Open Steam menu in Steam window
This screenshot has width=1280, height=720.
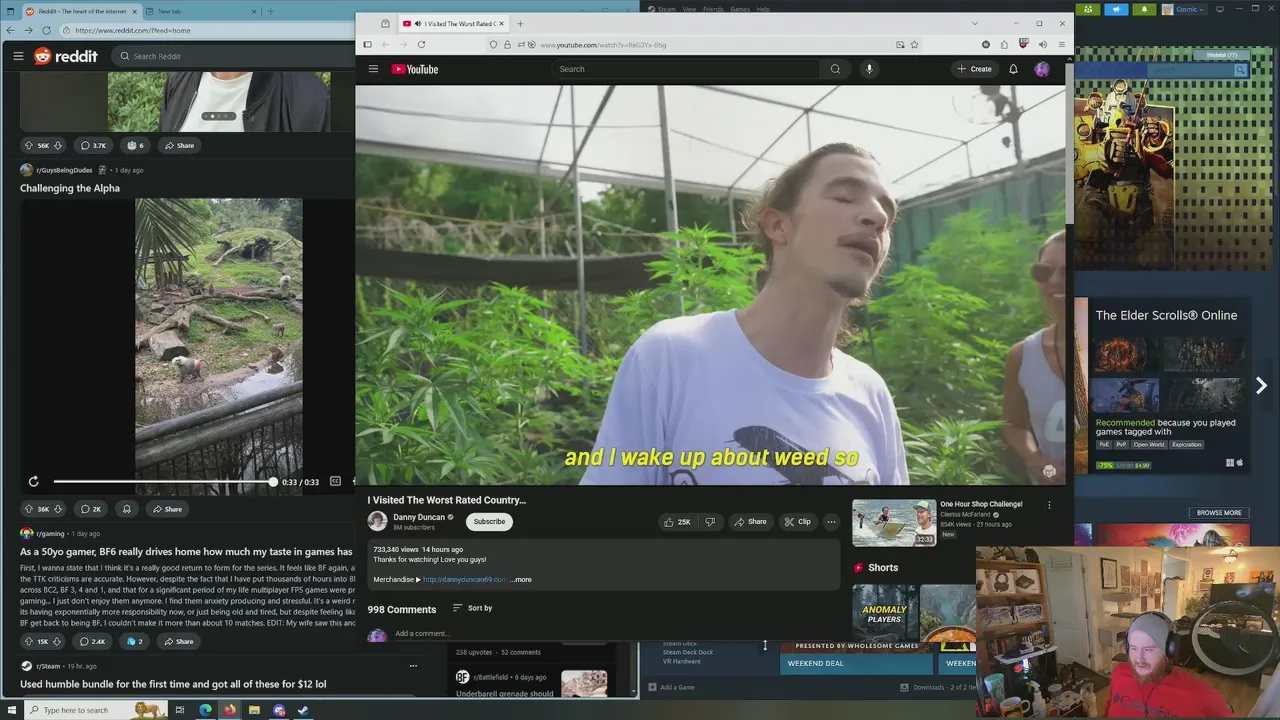666,9
